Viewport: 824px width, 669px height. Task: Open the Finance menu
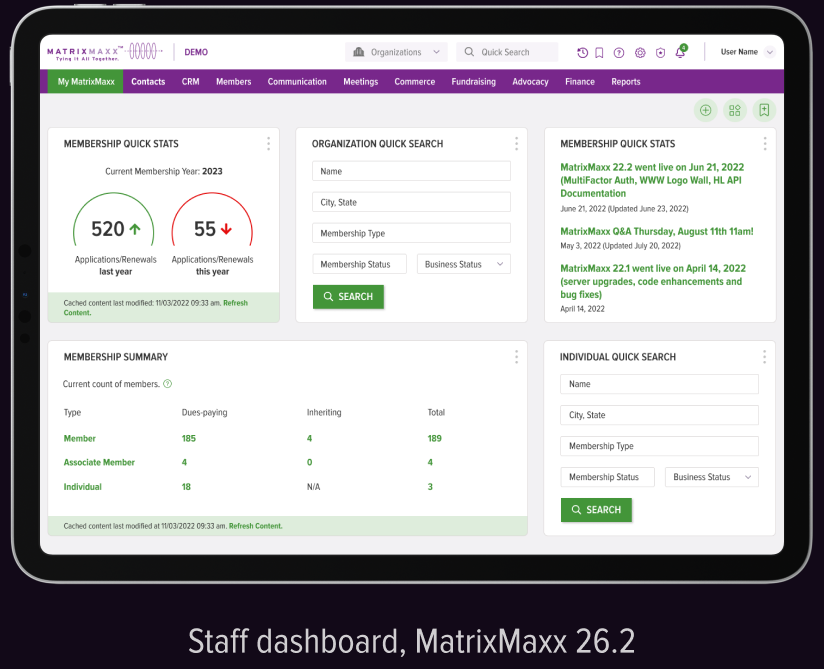click(580, 81)
